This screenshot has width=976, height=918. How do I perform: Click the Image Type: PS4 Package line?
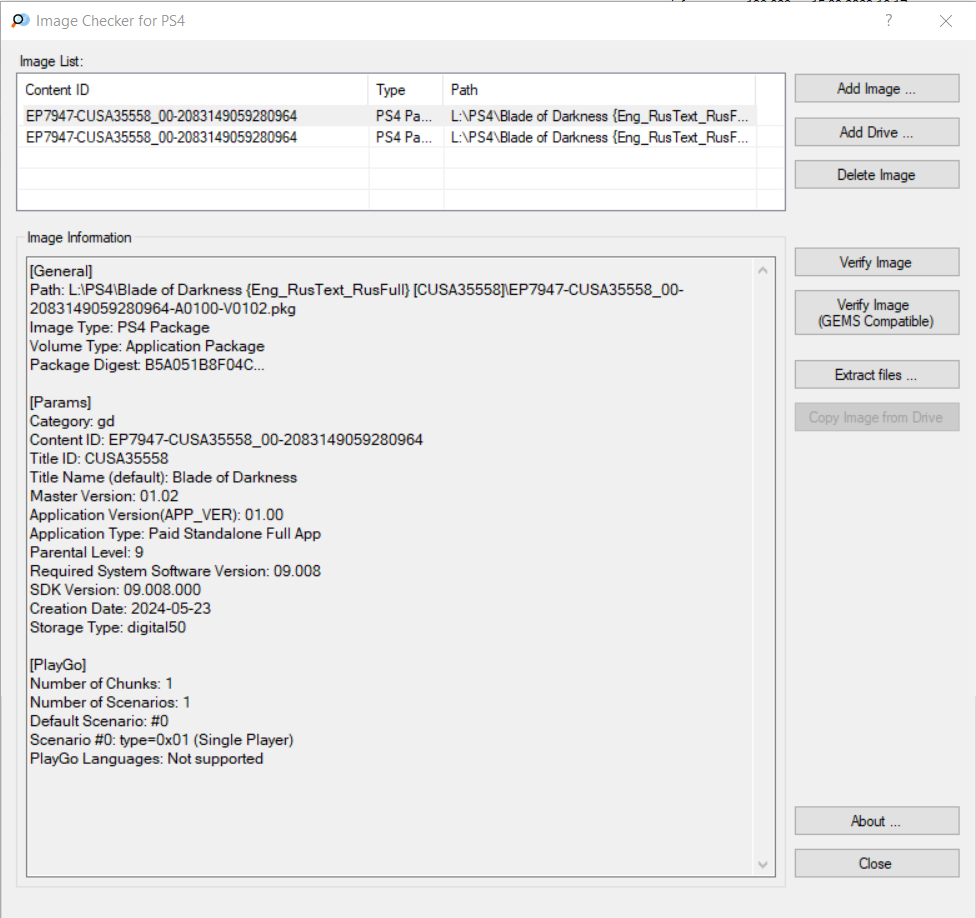tap(120, 327)
